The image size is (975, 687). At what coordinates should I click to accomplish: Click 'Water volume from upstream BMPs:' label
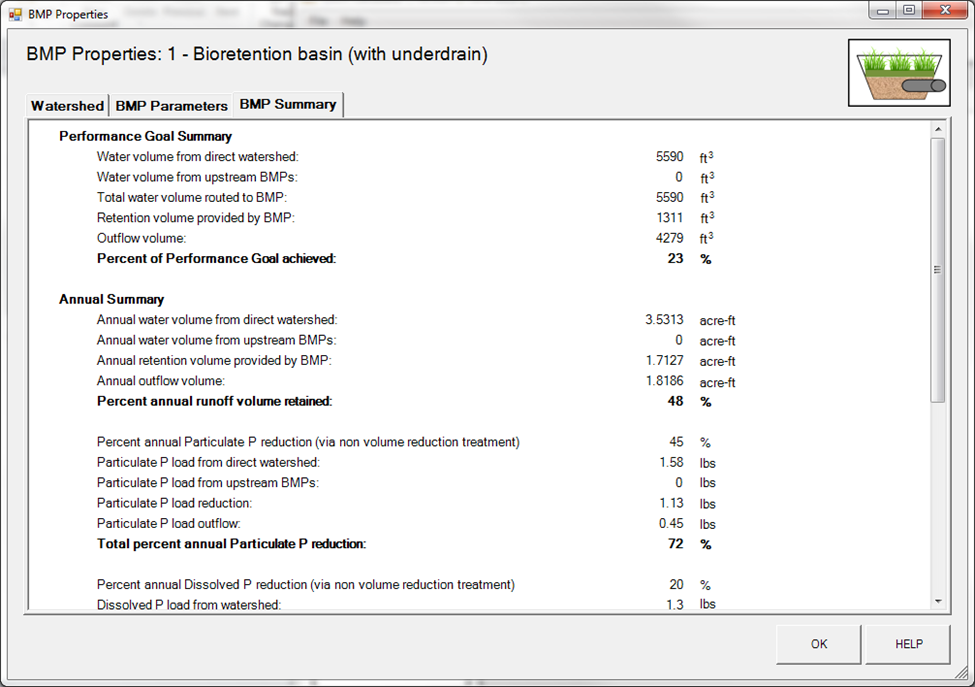(x=197, y=177)
